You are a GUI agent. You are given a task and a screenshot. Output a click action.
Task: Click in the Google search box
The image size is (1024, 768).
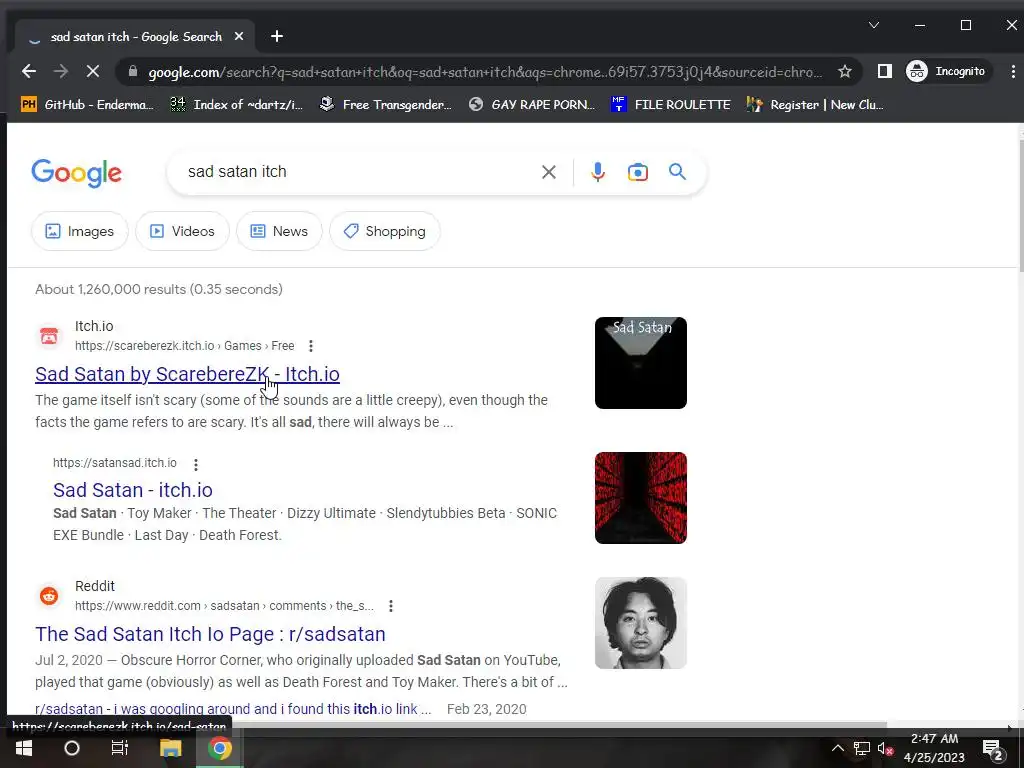click(x=359, y=172)
